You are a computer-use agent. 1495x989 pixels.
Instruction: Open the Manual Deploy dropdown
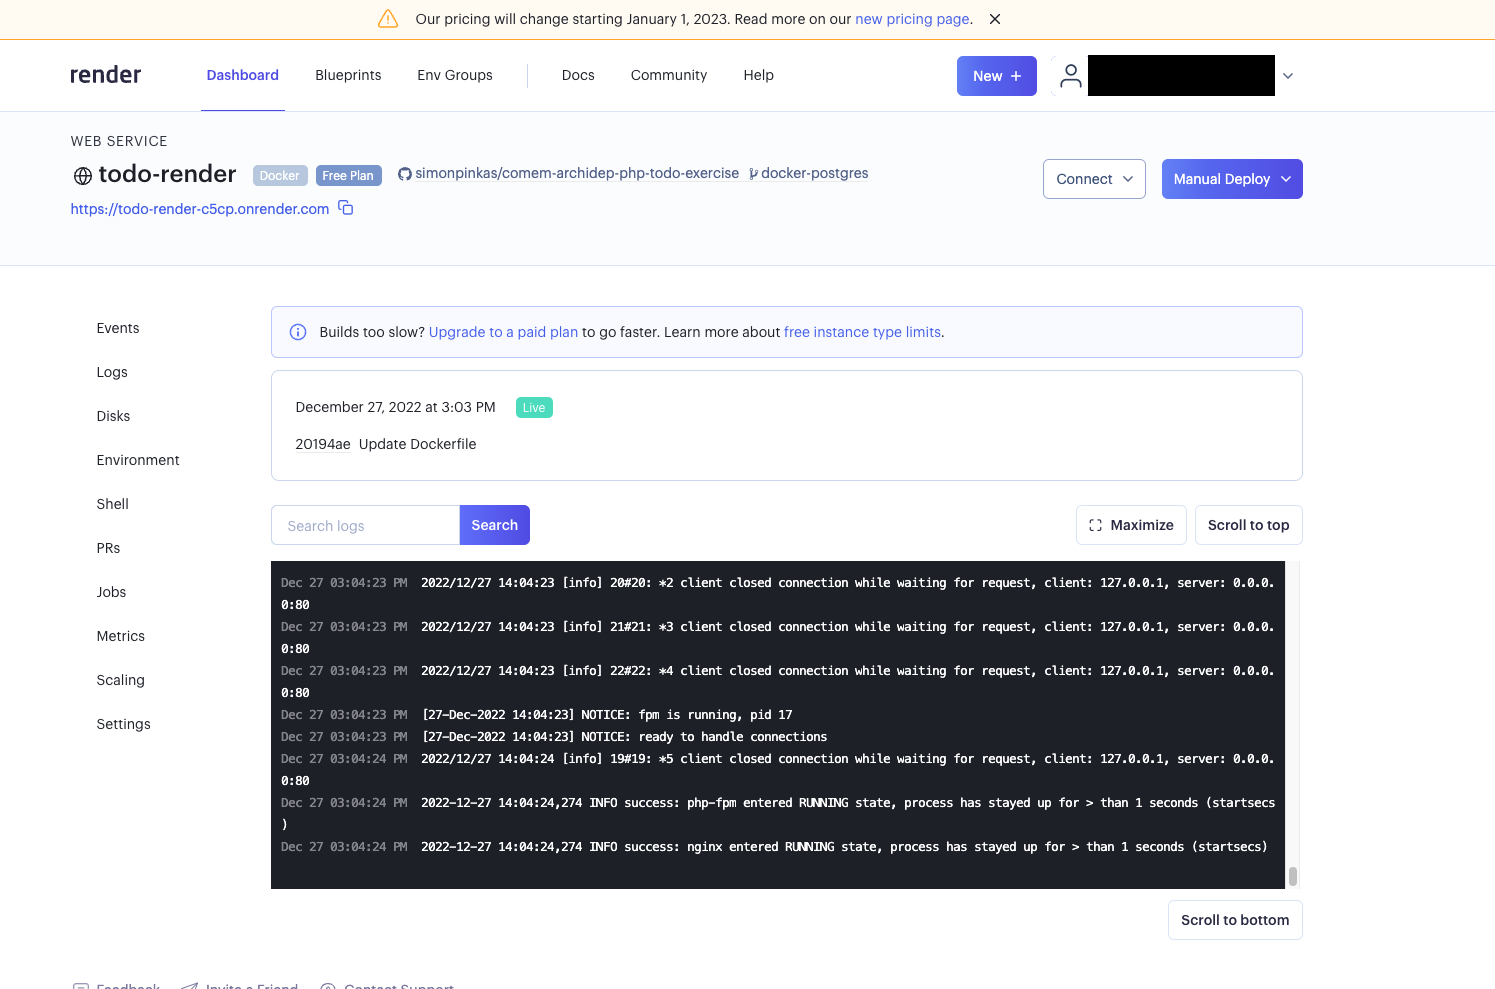[1231, 179]
